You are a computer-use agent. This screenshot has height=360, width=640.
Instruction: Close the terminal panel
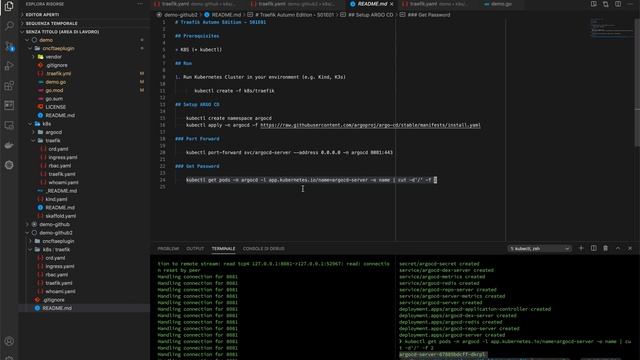(x=630, y=248)
